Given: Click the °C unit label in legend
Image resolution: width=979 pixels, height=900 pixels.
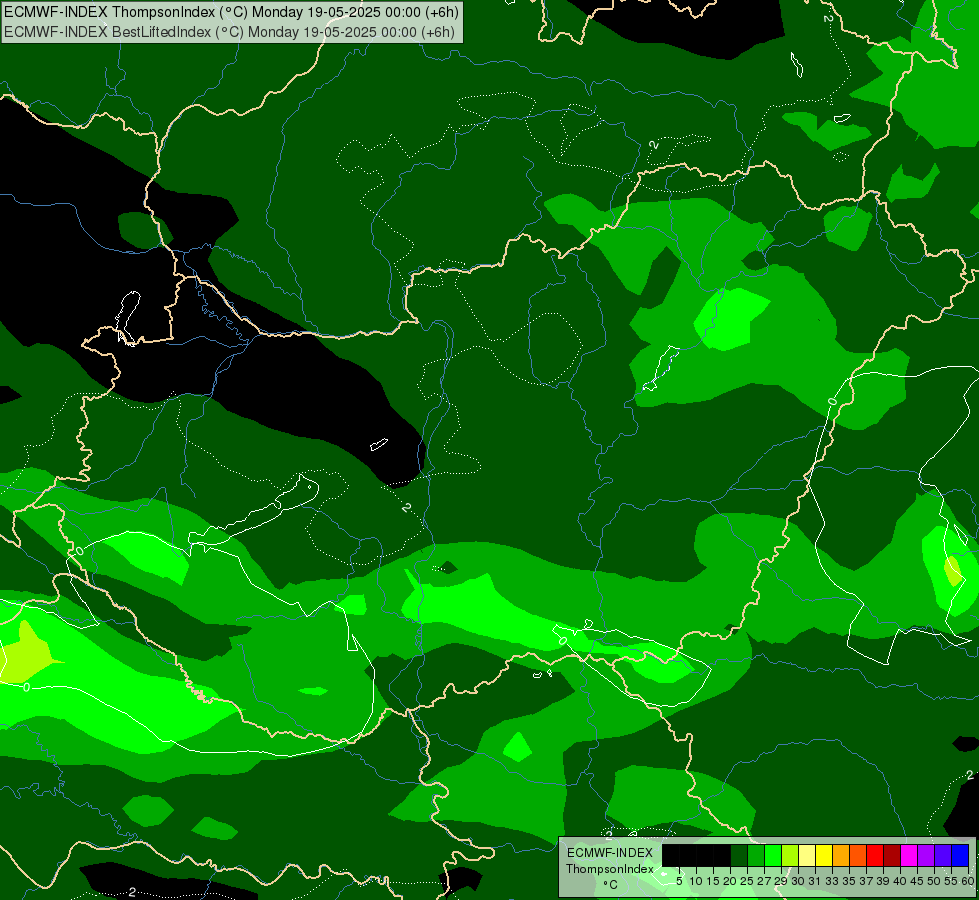Looking at the screenshot, I should tap(611, 885).
